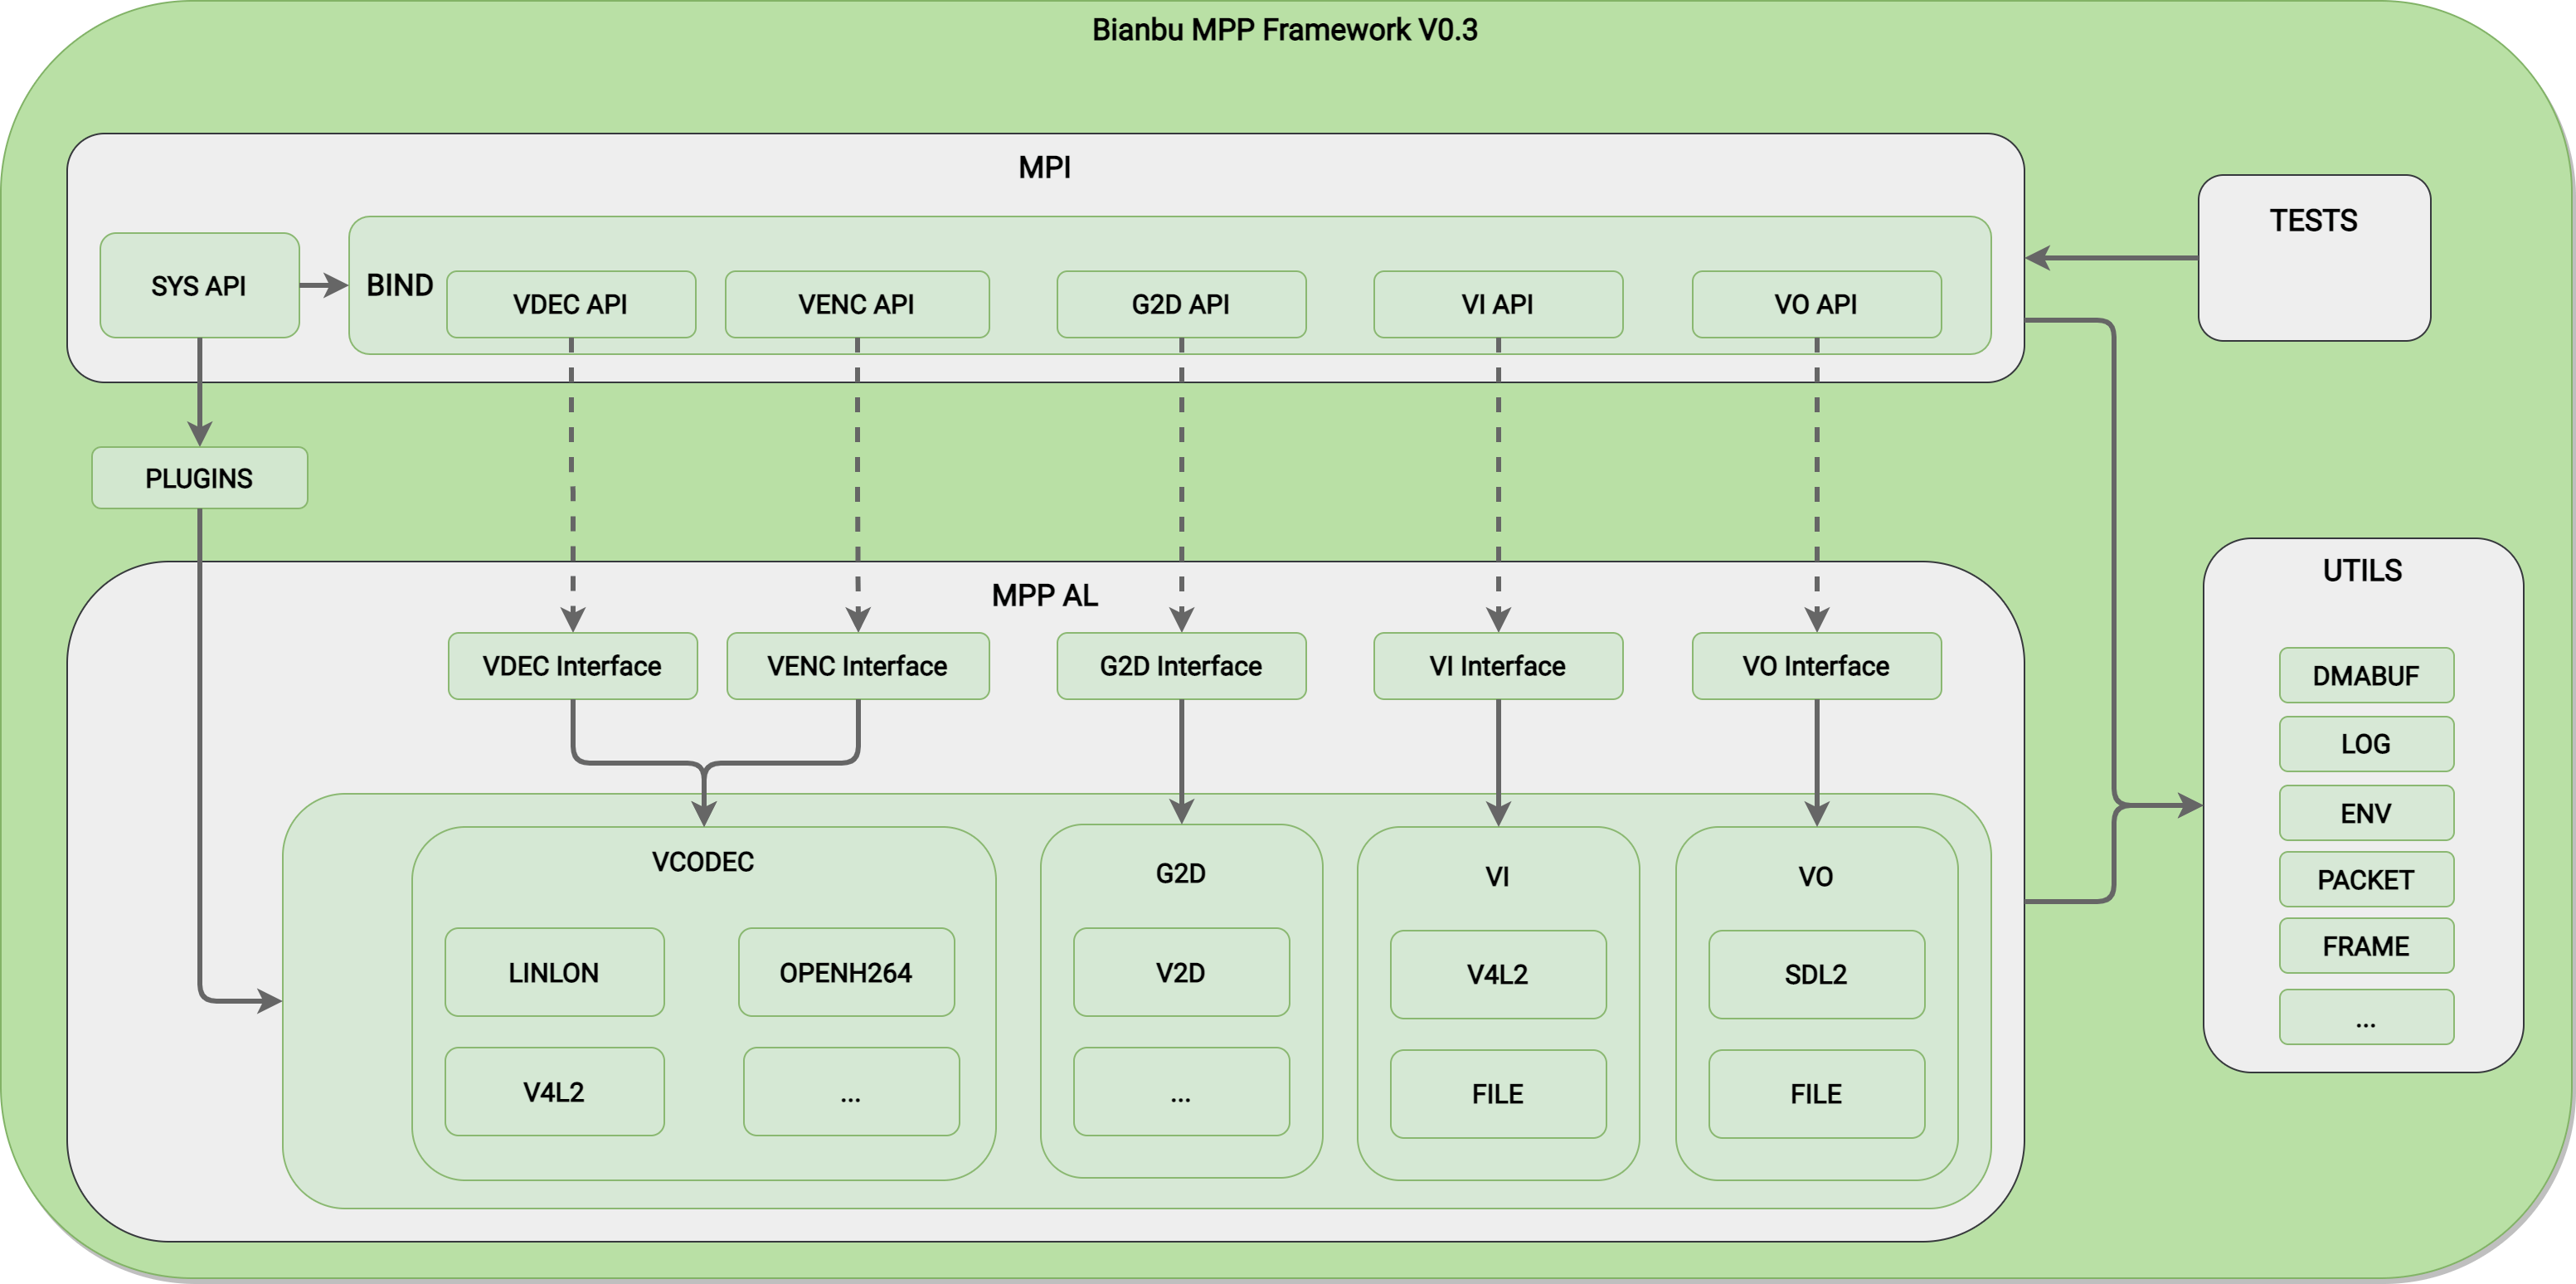Click the VDEC Interface block

pos(572,666)
